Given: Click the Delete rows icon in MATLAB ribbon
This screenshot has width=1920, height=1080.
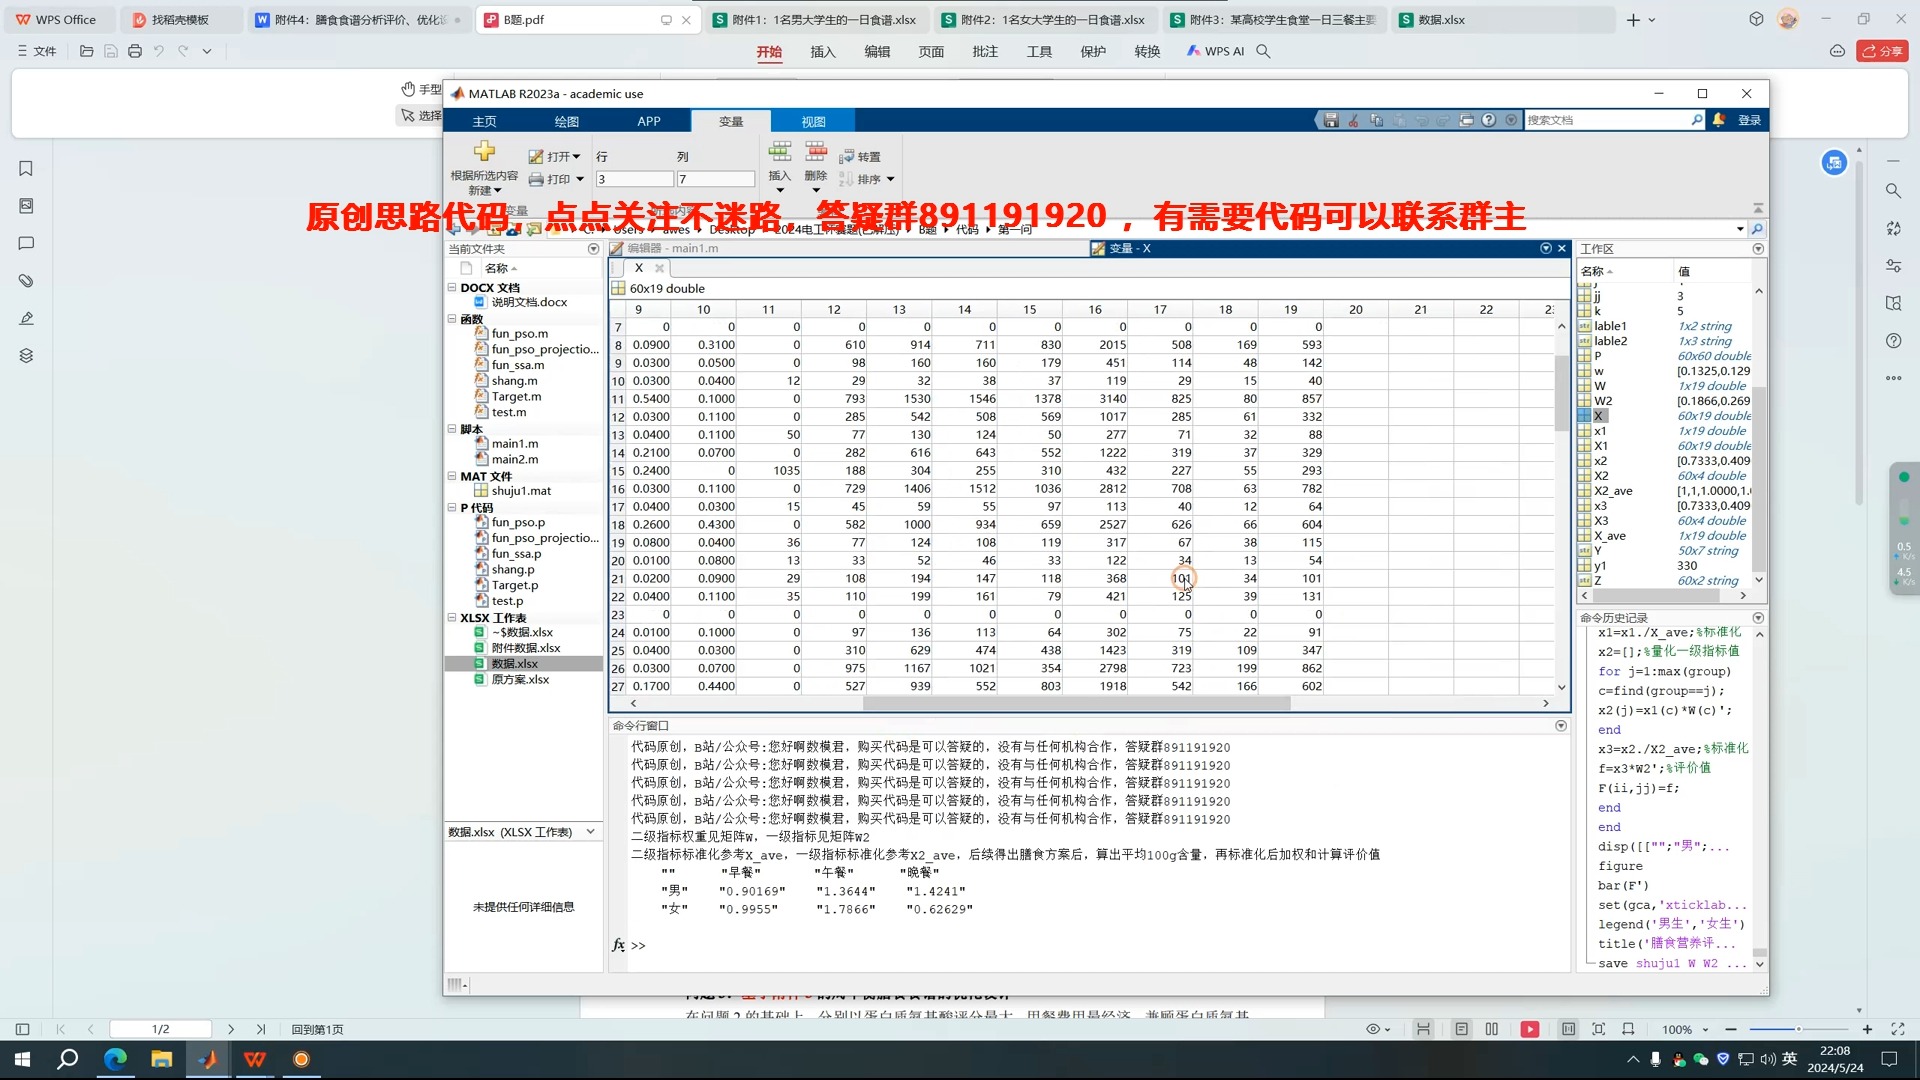Looking at the screenshot, I should [816, 151].
